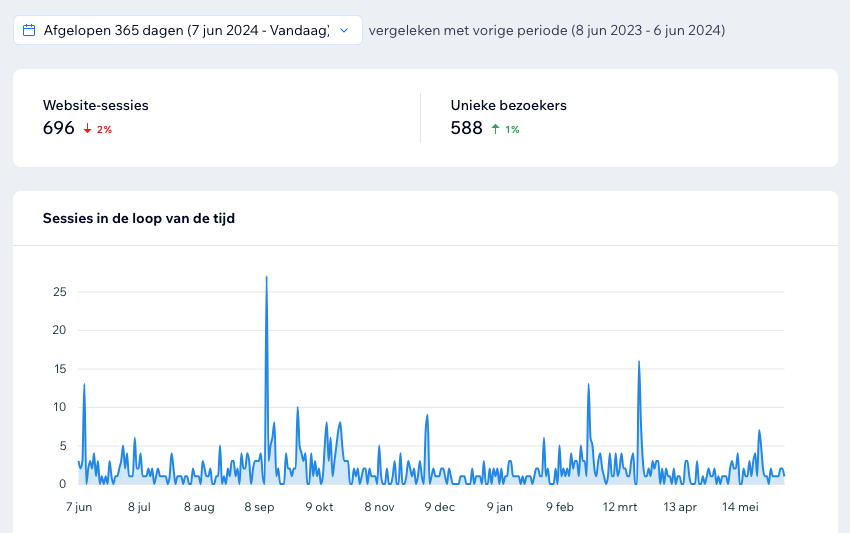The image size is (850, 533).
Task: Click the '8 nov' x-axis label
Action: coord(379,507)
